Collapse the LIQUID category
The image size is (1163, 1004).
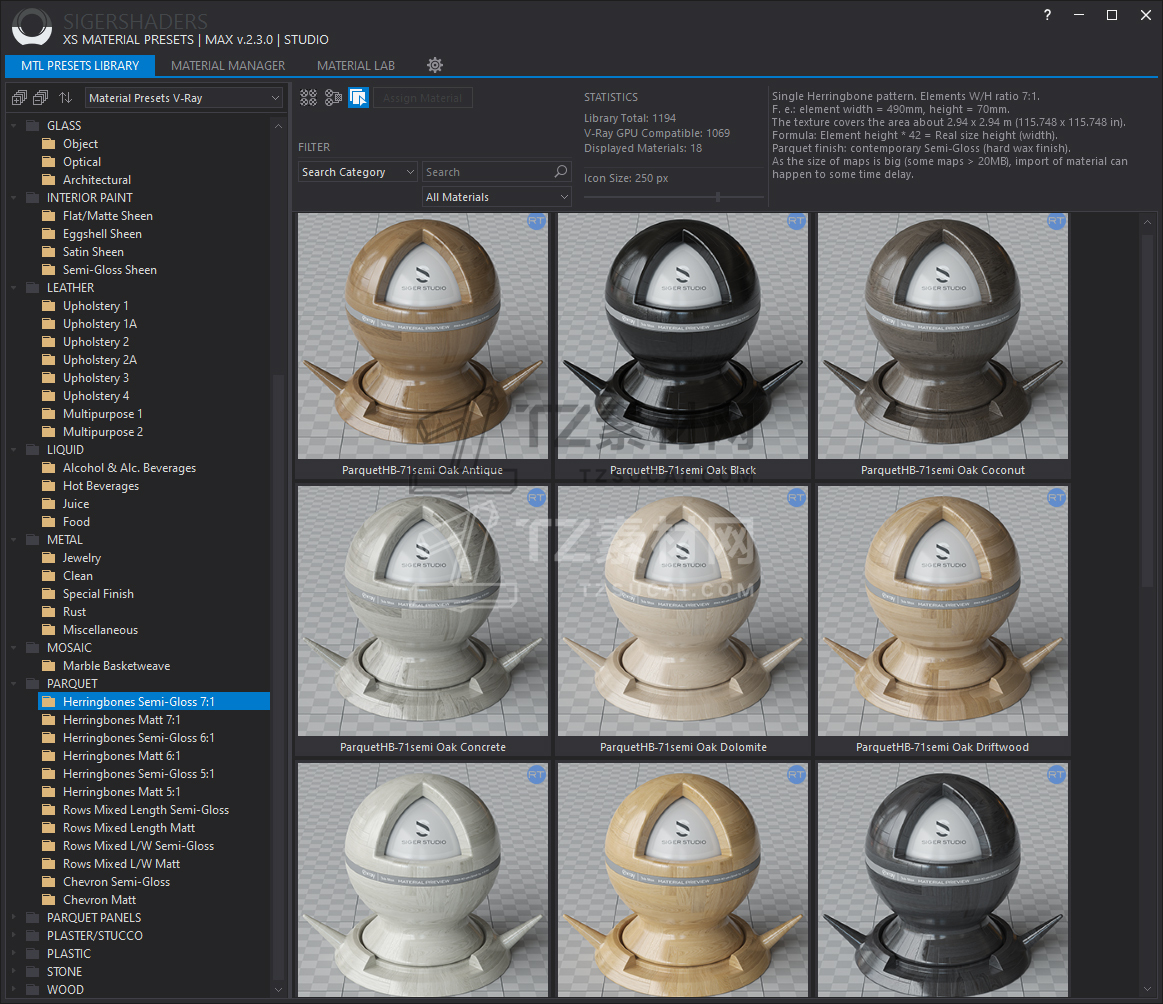coord(13,450)
